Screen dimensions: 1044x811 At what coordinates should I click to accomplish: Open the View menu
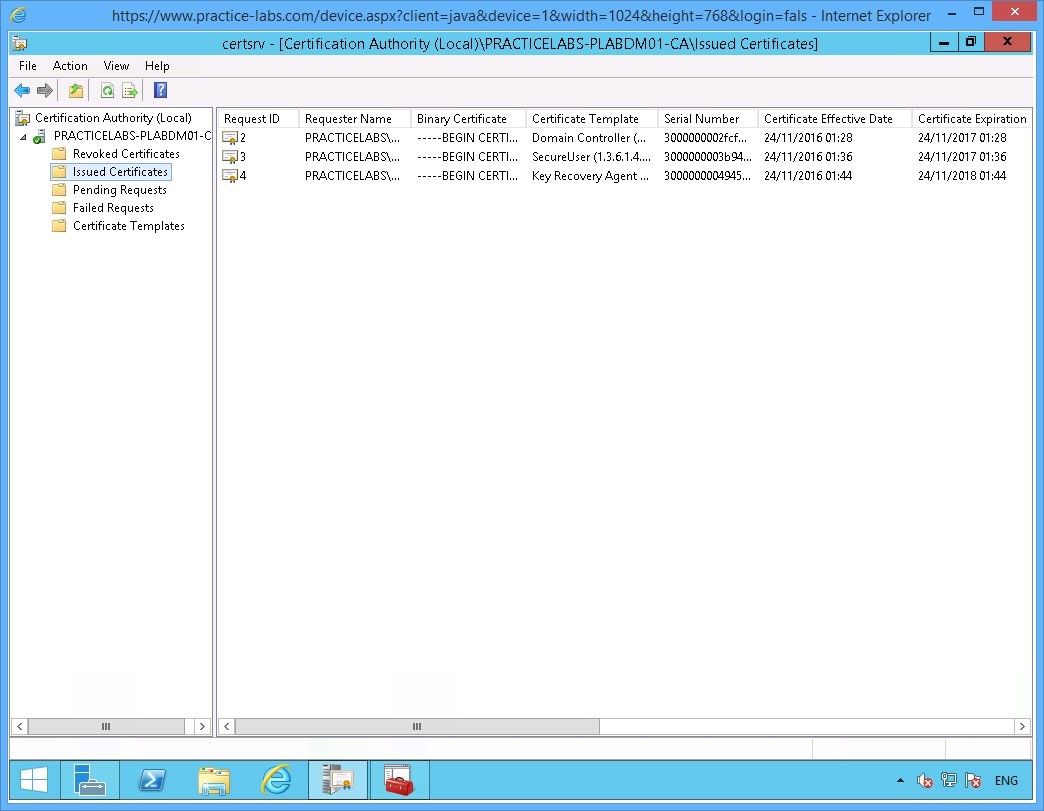coord(116,66)
